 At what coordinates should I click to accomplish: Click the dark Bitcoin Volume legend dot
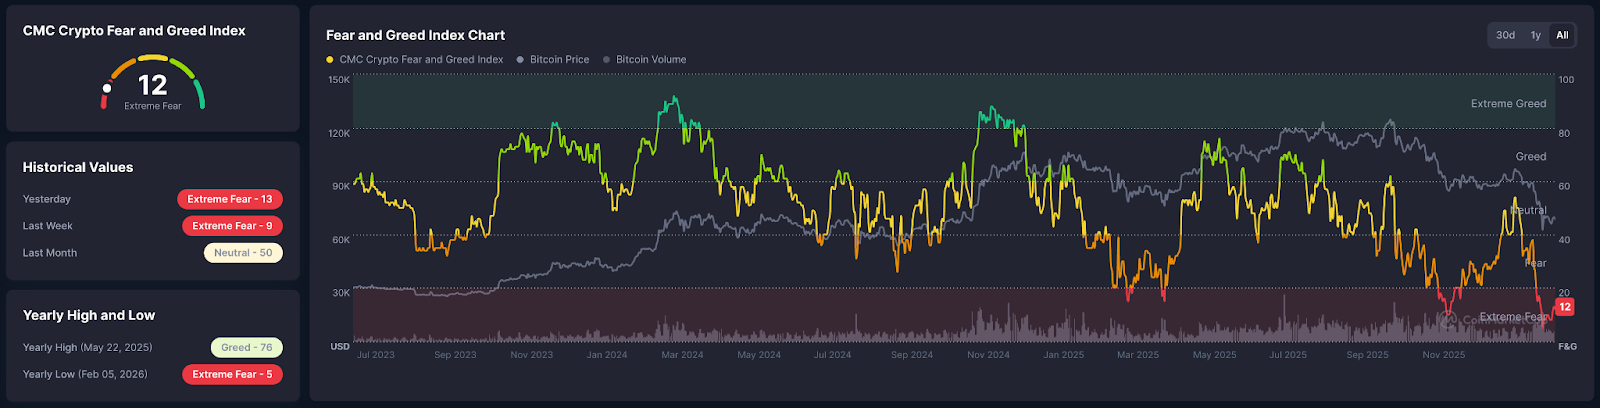click(607, 60)
